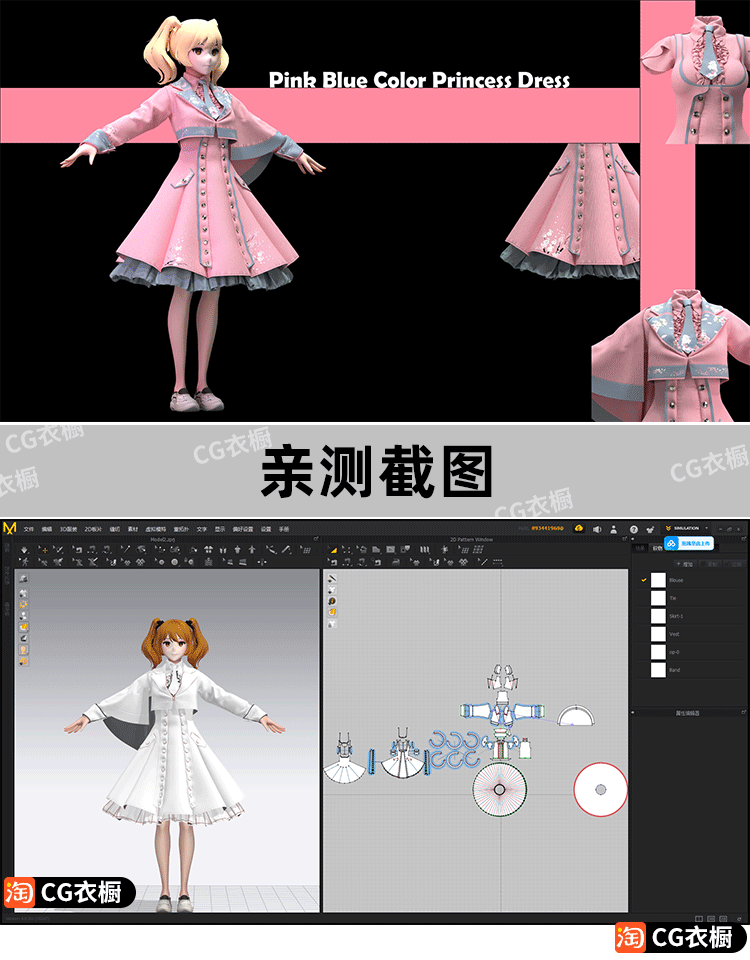Image resolution: width=750 pixels, height=960 pixels.
Task: Toggle the topmost display icon in 3D view sidebar
Action: pos(23,578)
